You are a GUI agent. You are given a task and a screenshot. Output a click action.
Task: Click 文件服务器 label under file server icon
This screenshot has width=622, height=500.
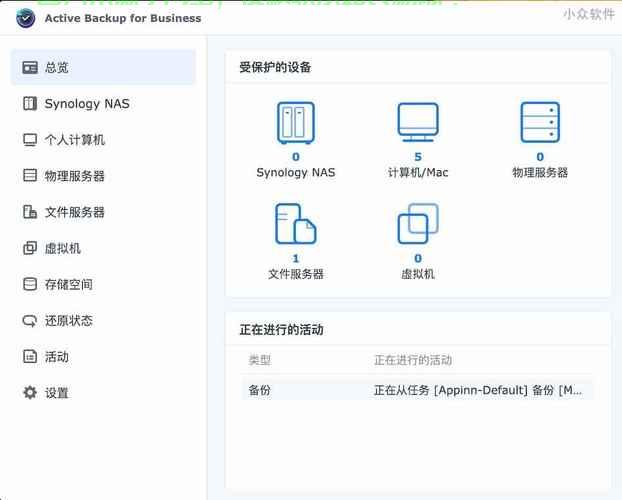[296, 274]
